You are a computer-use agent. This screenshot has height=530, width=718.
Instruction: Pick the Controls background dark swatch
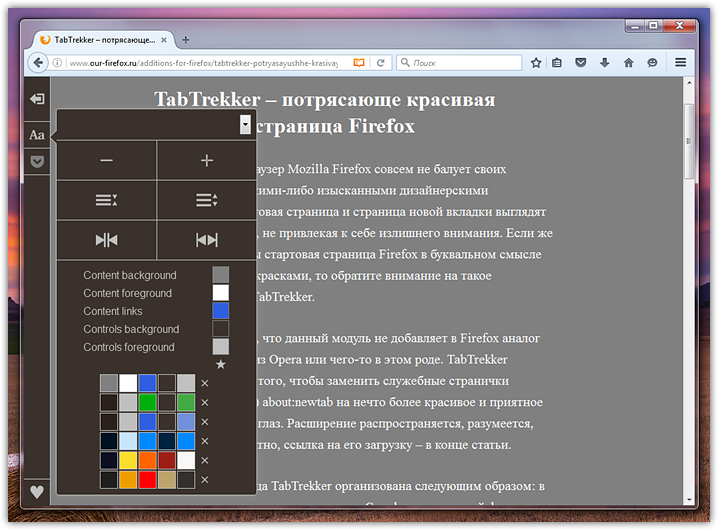click(x=221, y=328)
